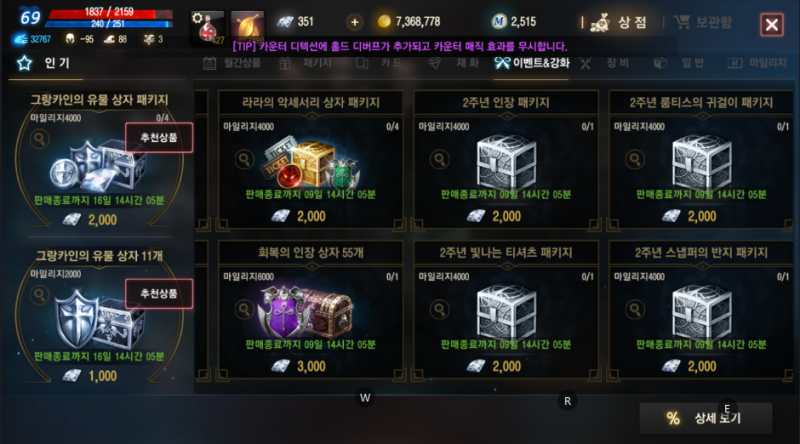
Task: Click the gold coin currency icon
Action: (384, 21)
